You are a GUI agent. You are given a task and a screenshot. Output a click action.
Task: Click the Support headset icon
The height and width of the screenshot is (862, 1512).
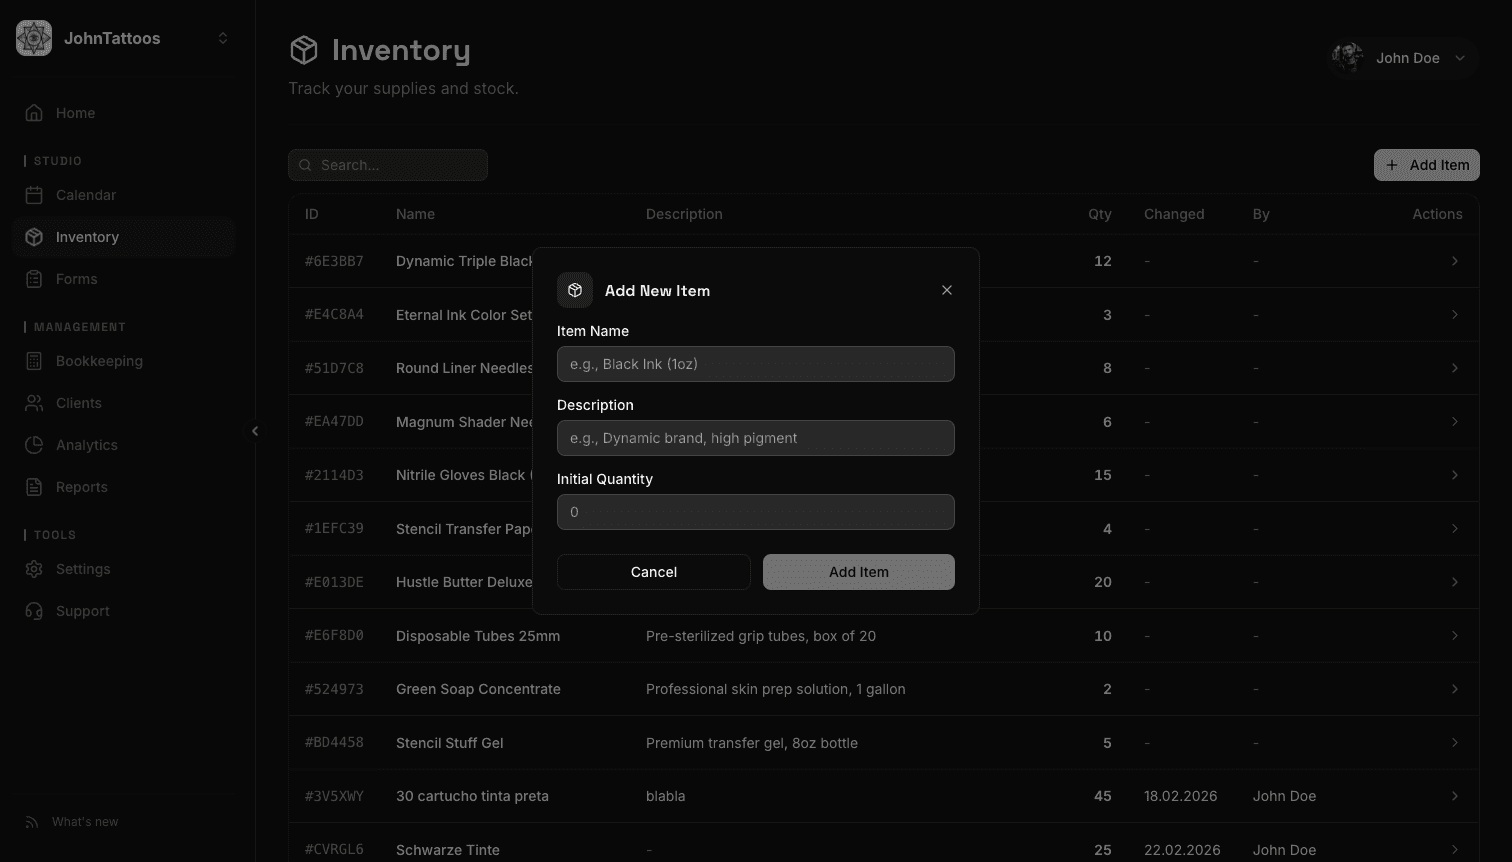(35, 611)
